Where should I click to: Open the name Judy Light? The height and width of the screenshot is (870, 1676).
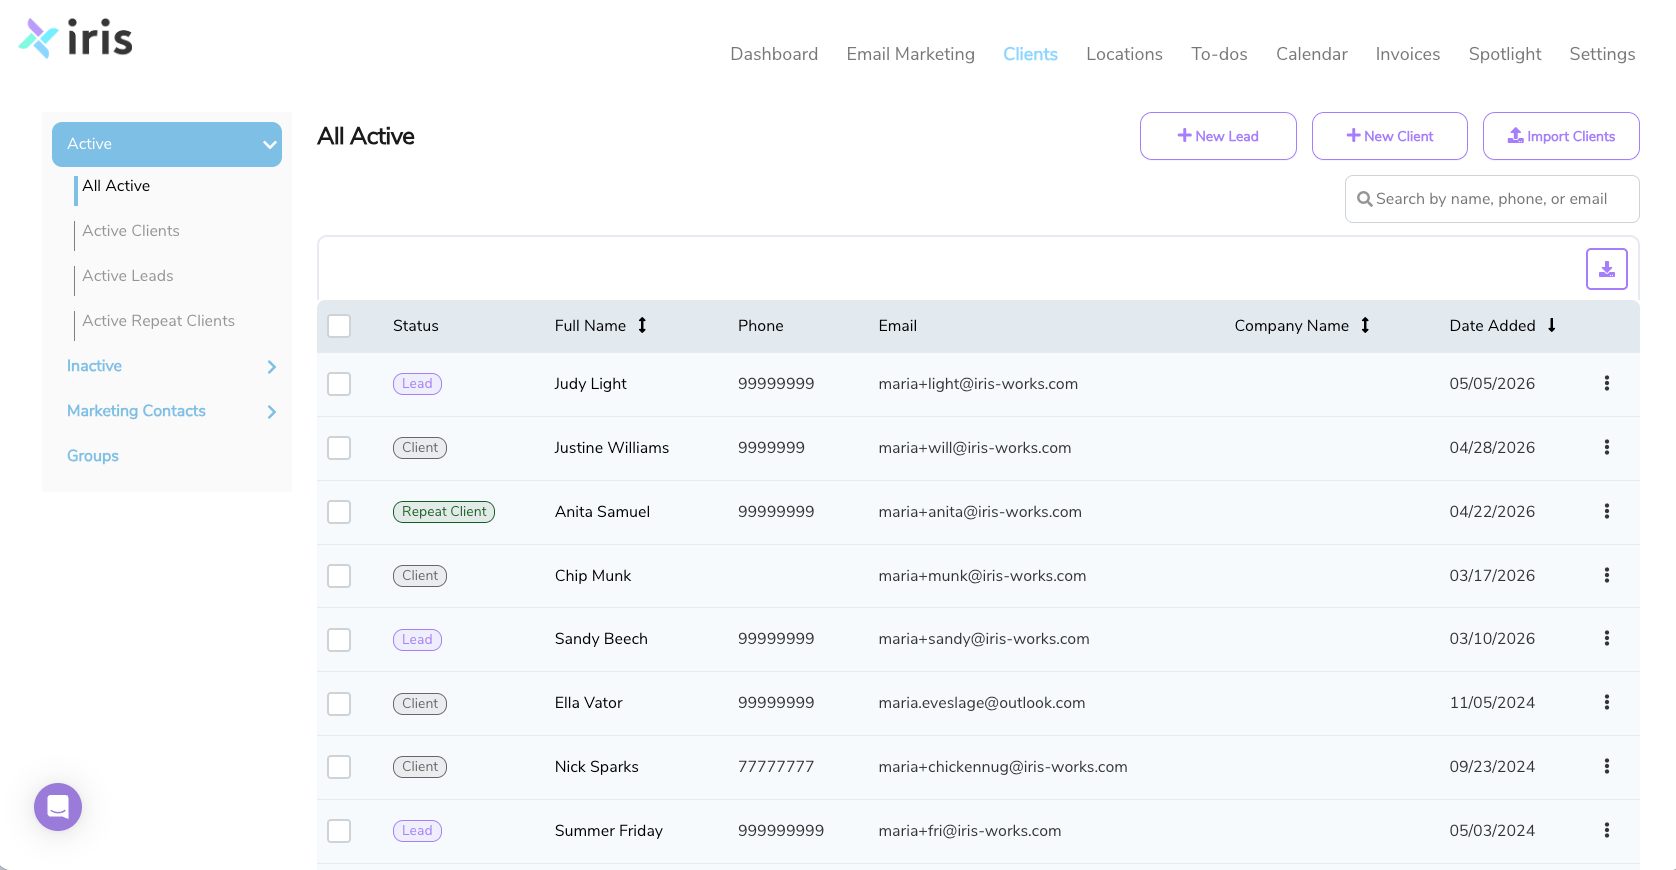(x=590, y=384)
